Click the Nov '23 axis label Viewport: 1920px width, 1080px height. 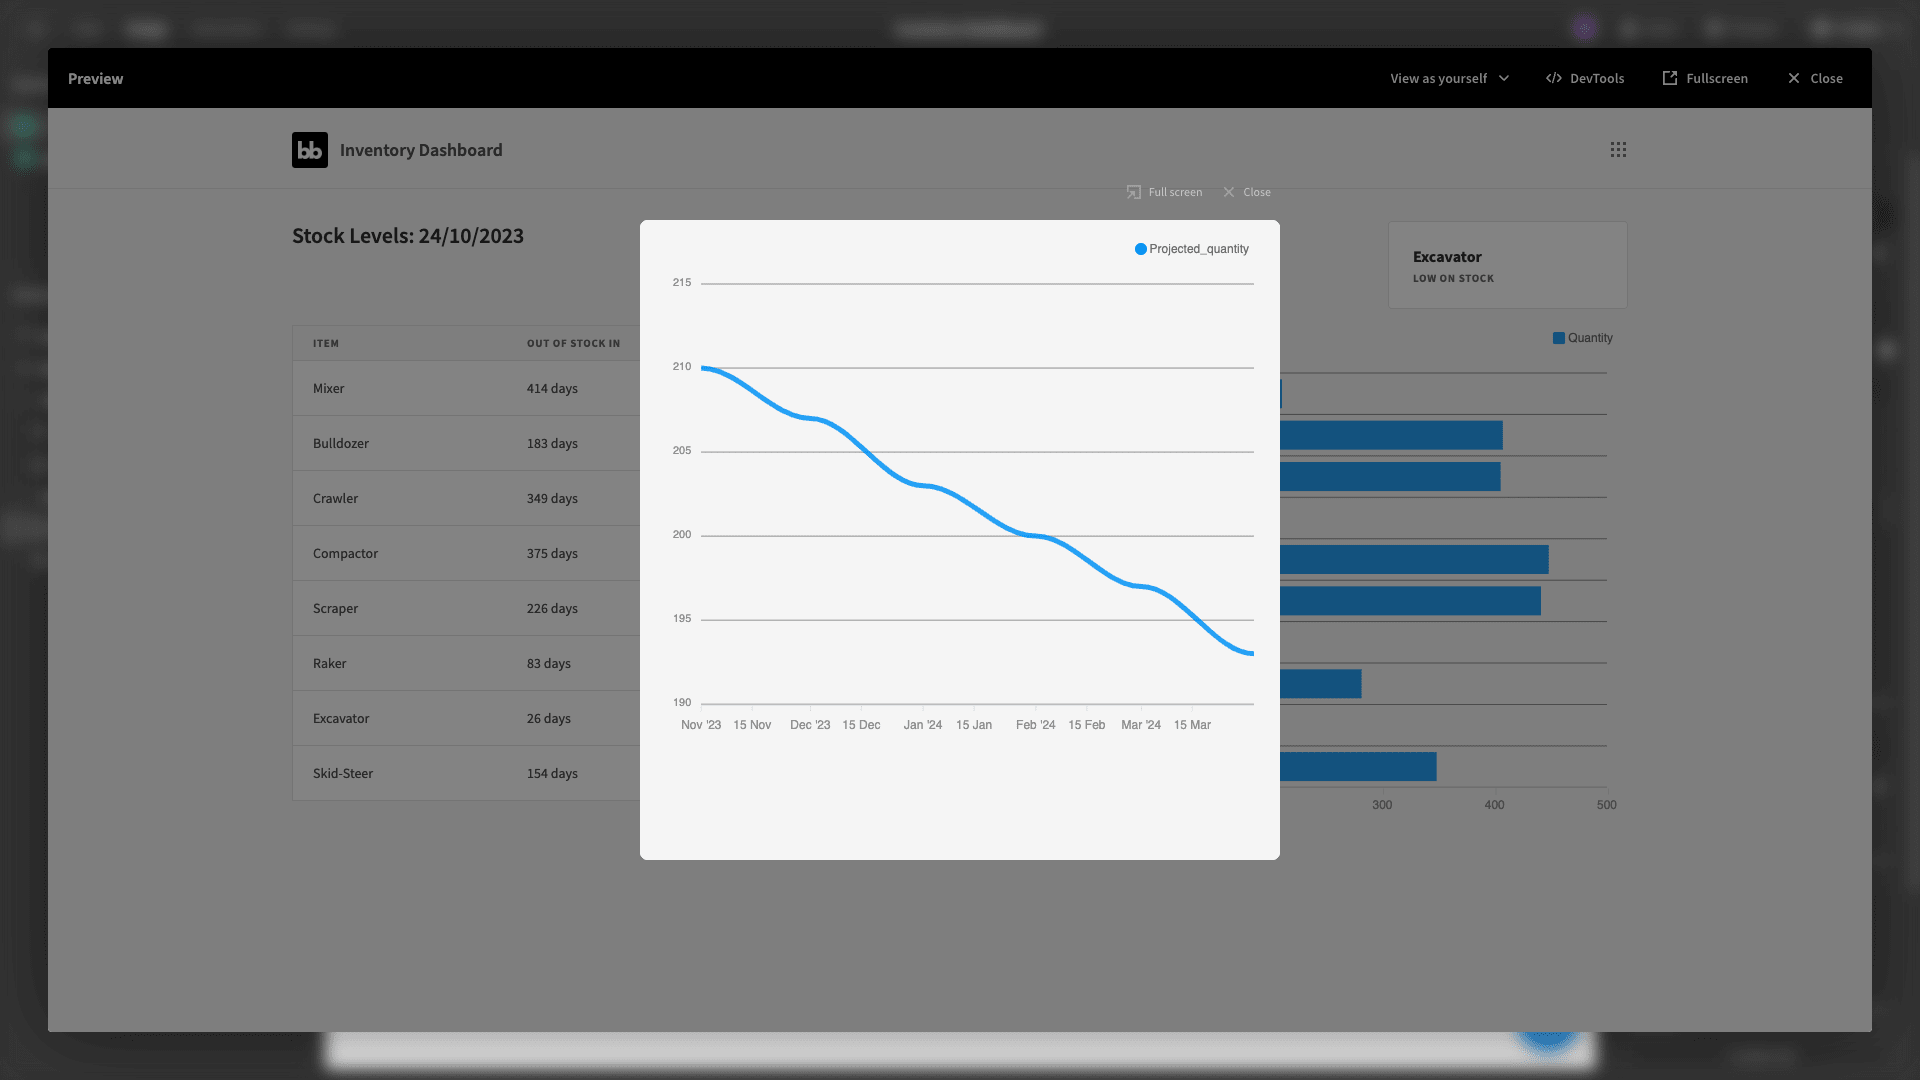pyautogui.click(x=701, y=725)
